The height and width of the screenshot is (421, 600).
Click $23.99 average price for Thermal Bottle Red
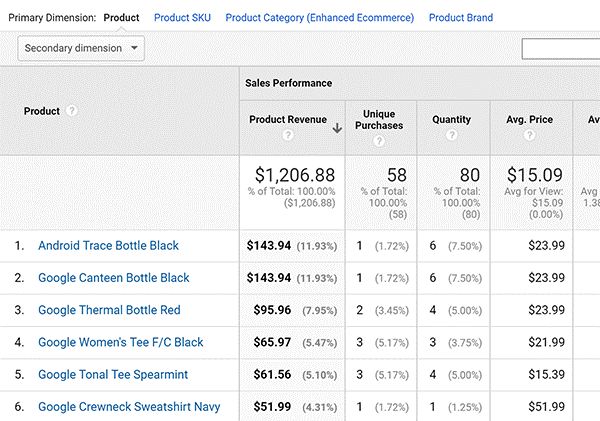point(546,310)
